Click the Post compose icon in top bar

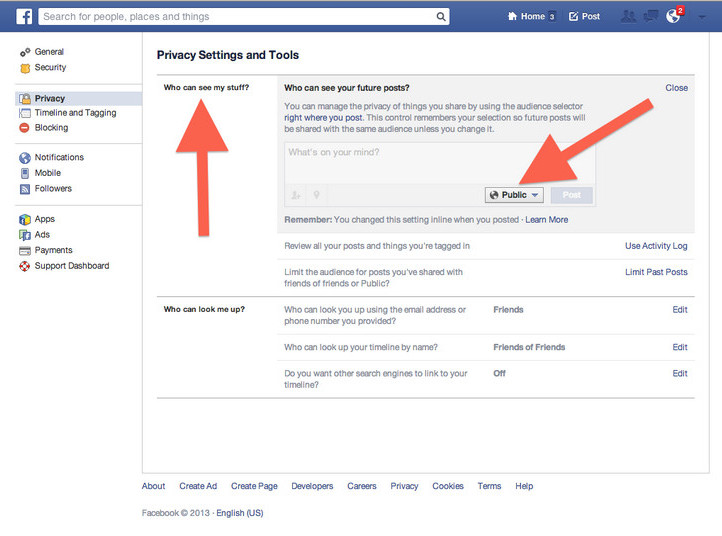[573, 17]
